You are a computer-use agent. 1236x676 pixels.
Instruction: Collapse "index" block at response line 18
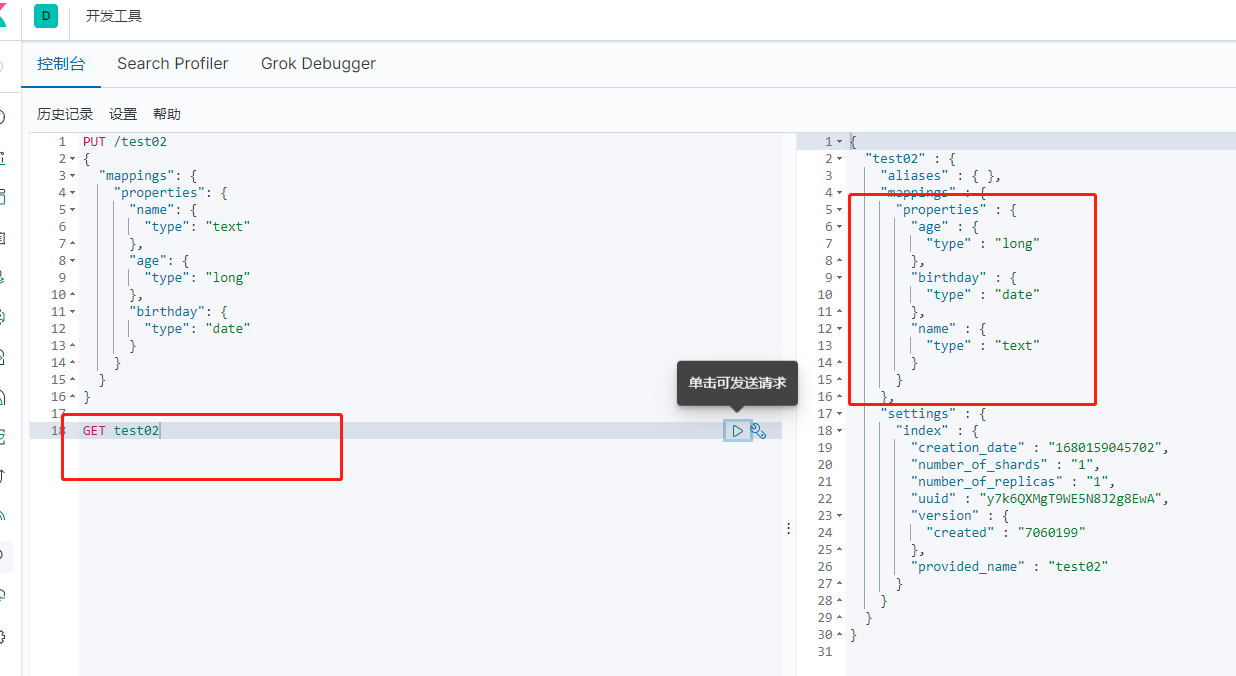839,431
